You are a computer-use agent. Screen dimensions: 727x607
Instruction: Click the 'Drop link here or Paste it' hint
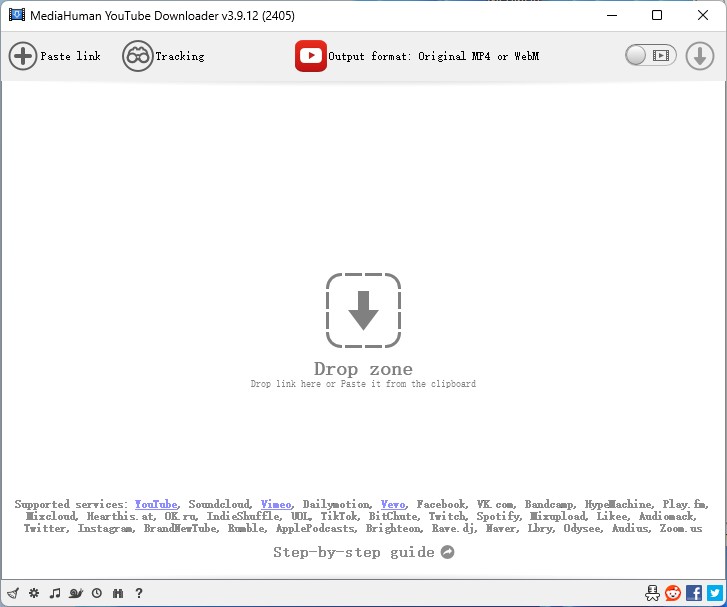[x=363, y=383]
